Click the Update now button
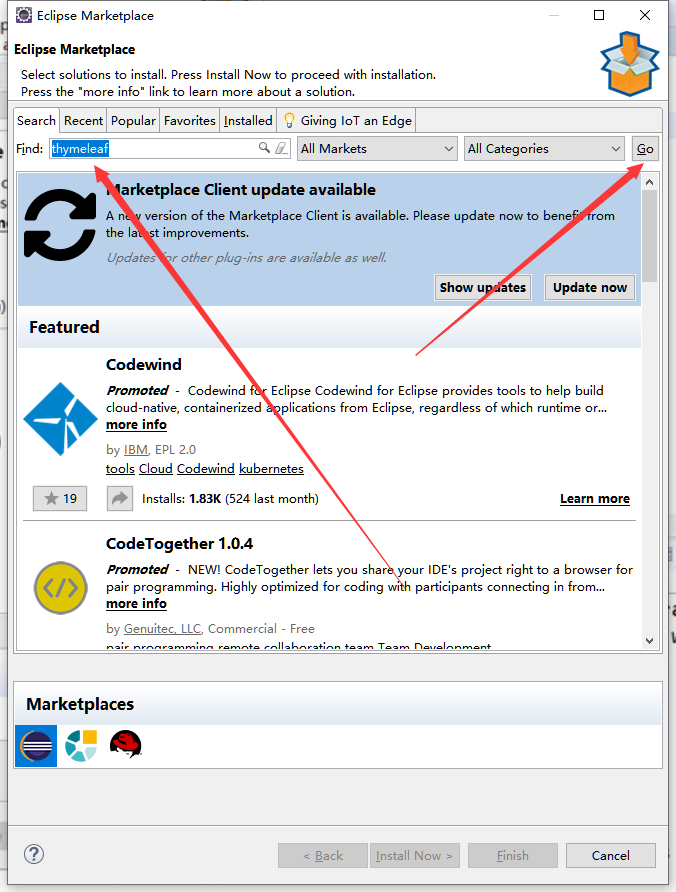Screen dimensions: 676x892 tap(590, 287)
